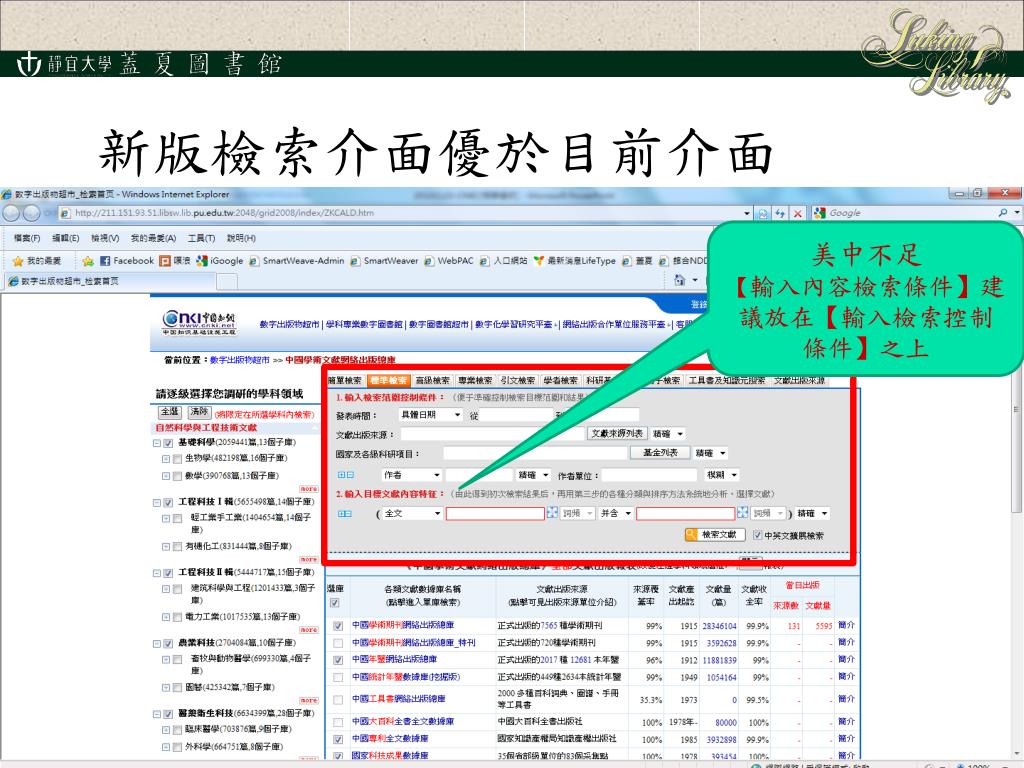Click the add-to-favorites star icon
The image size is (1024, 768).
[x=88, y=261]
